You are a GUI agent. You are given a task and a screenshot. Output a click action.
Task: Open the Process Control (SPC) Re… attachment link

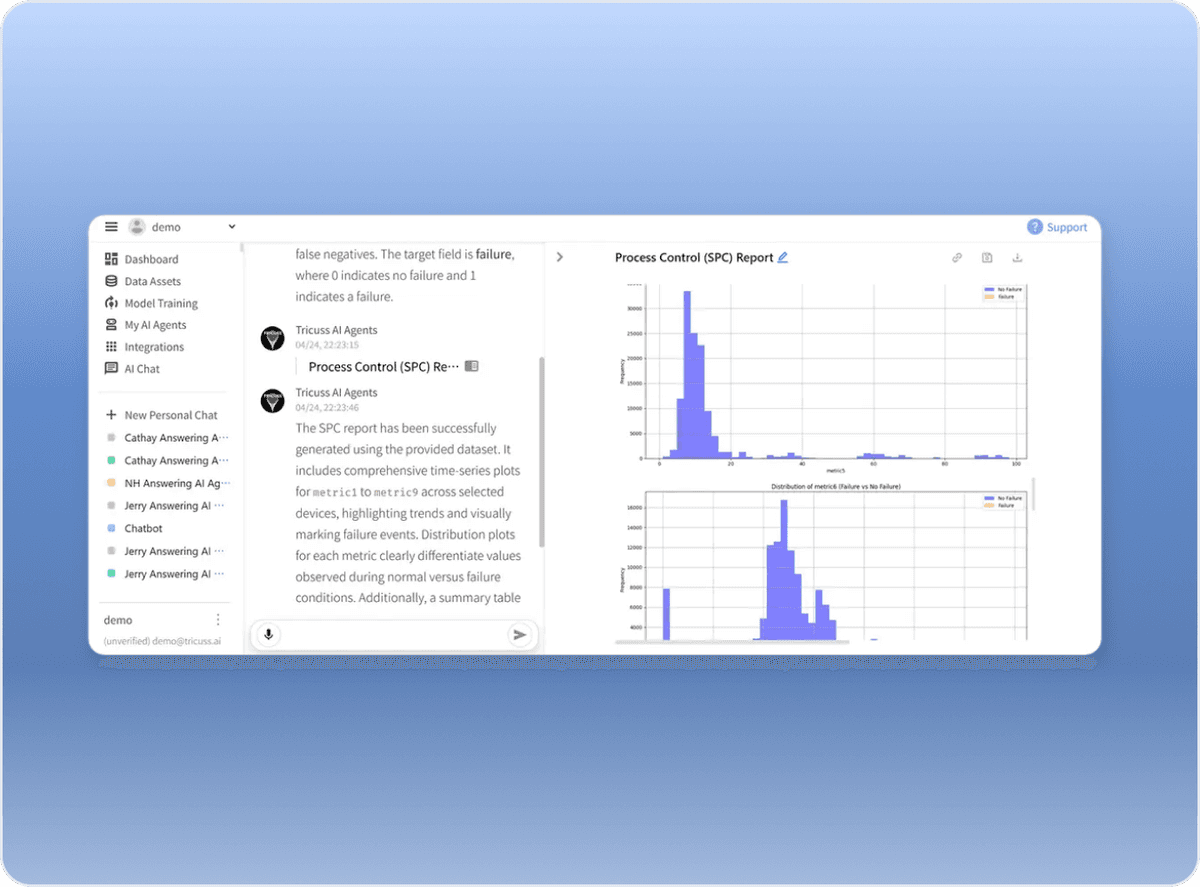coord(383,367)
